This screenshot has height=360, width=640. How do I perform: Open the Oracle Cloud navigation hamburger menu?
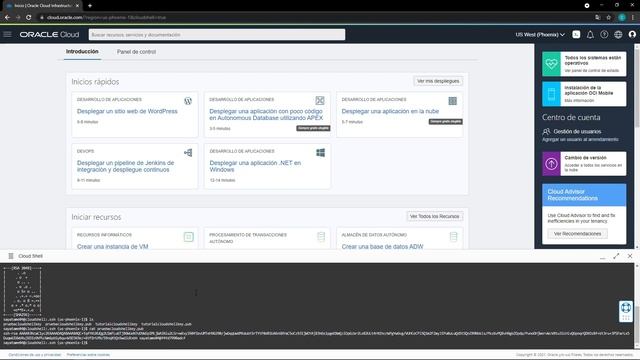click(x=7, y=35)
